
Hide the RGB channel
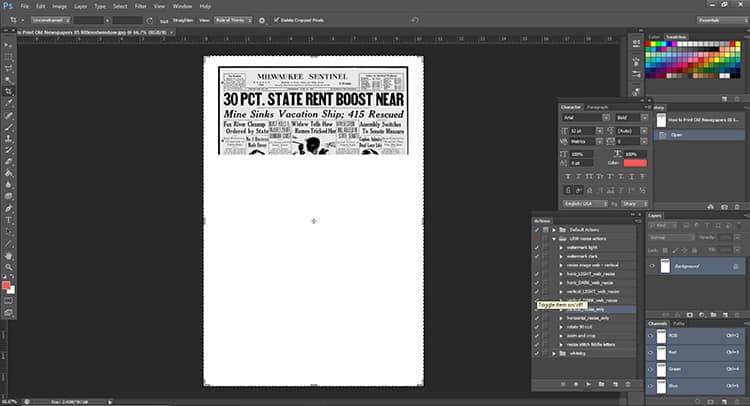[x=651, y=336]
